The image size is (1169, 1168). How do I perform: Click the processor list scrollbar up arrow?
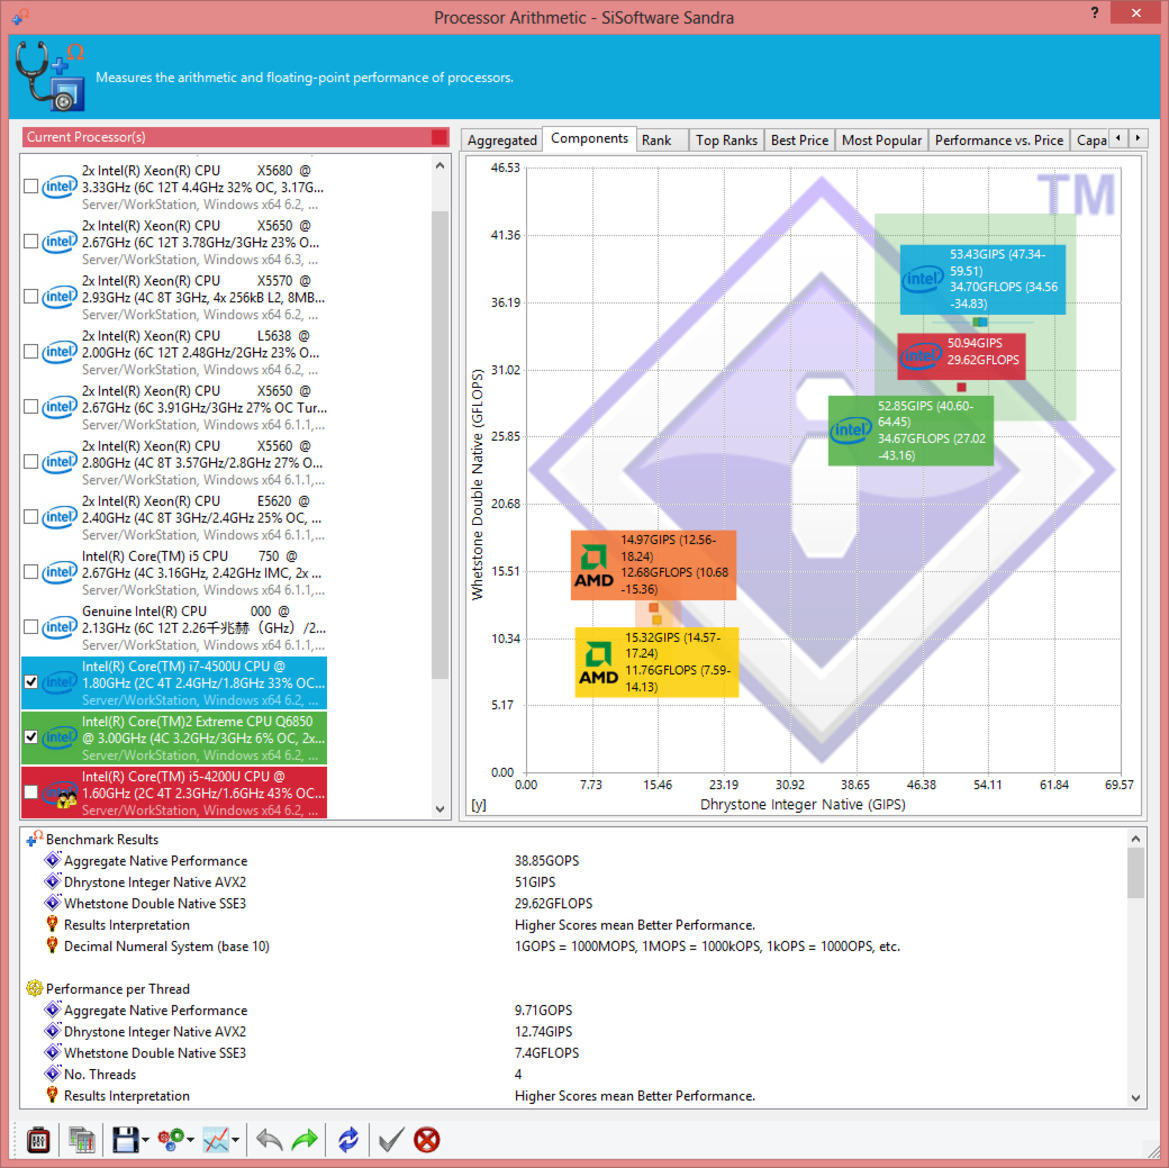[440, 166]
